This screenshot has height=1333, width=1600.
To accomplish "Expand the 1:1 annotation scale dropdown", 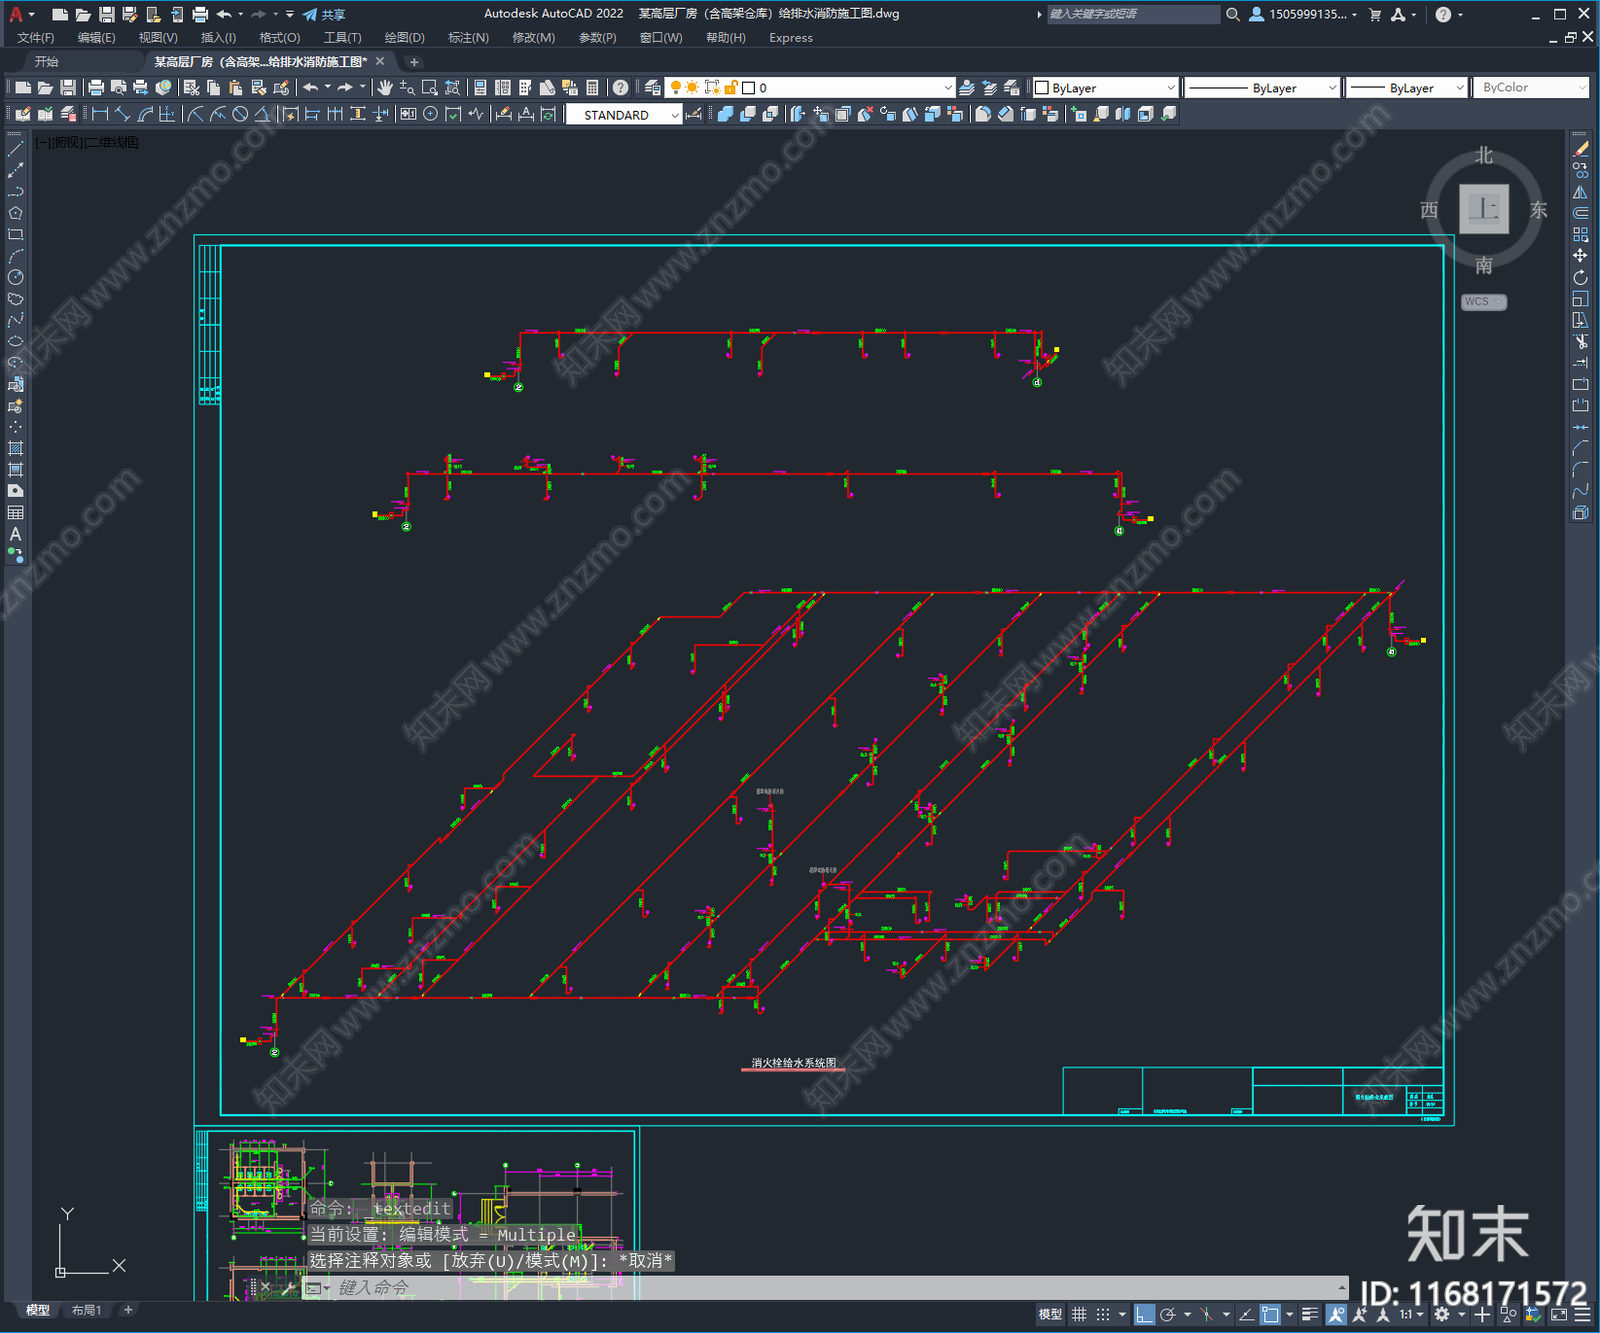I will point(1421,1314).
